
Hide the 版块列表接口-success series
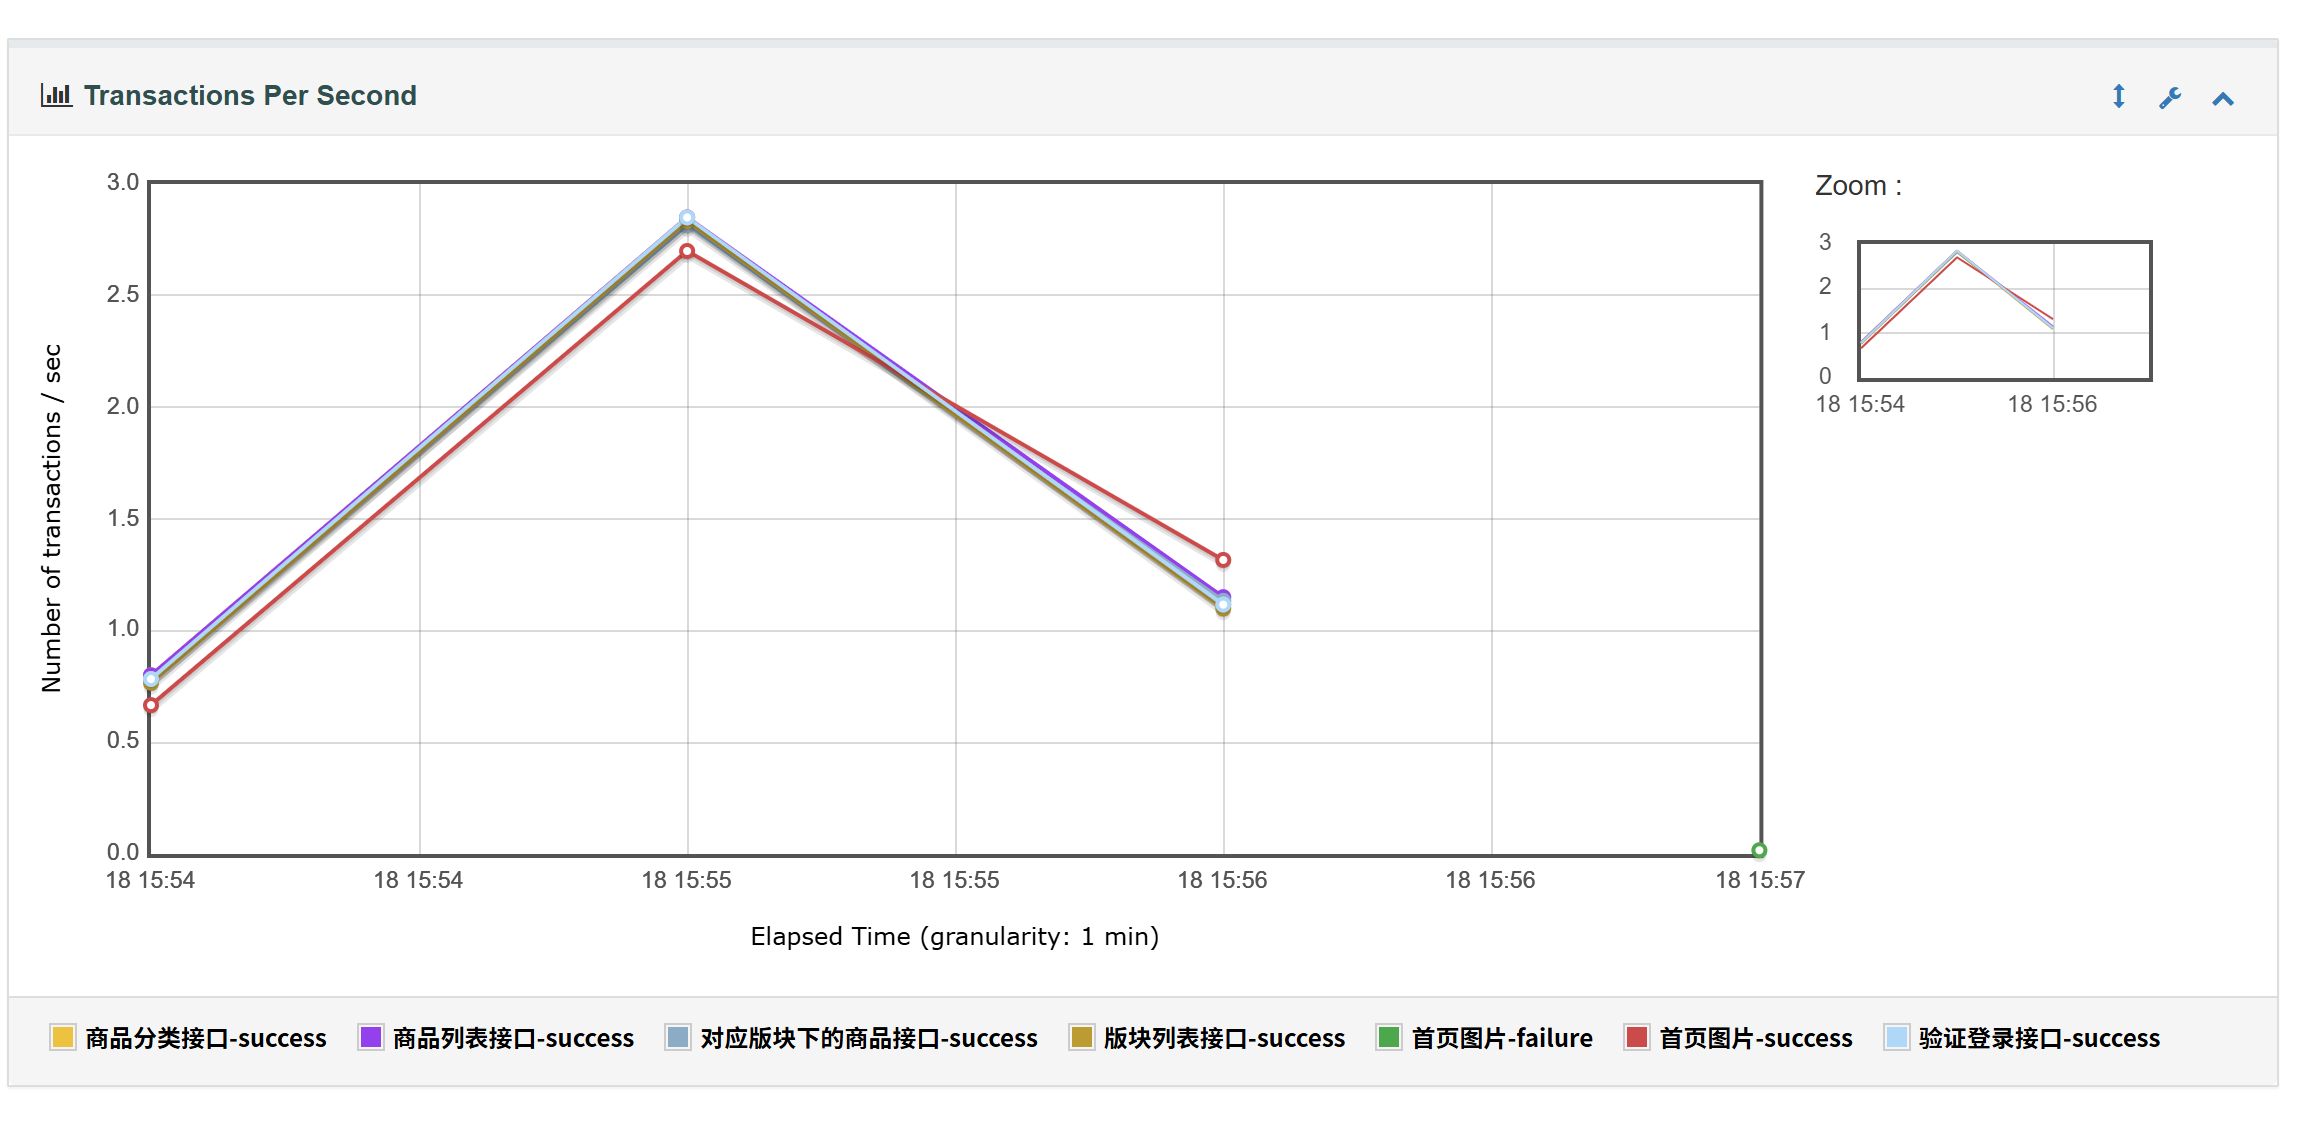click(1224, 1038)
